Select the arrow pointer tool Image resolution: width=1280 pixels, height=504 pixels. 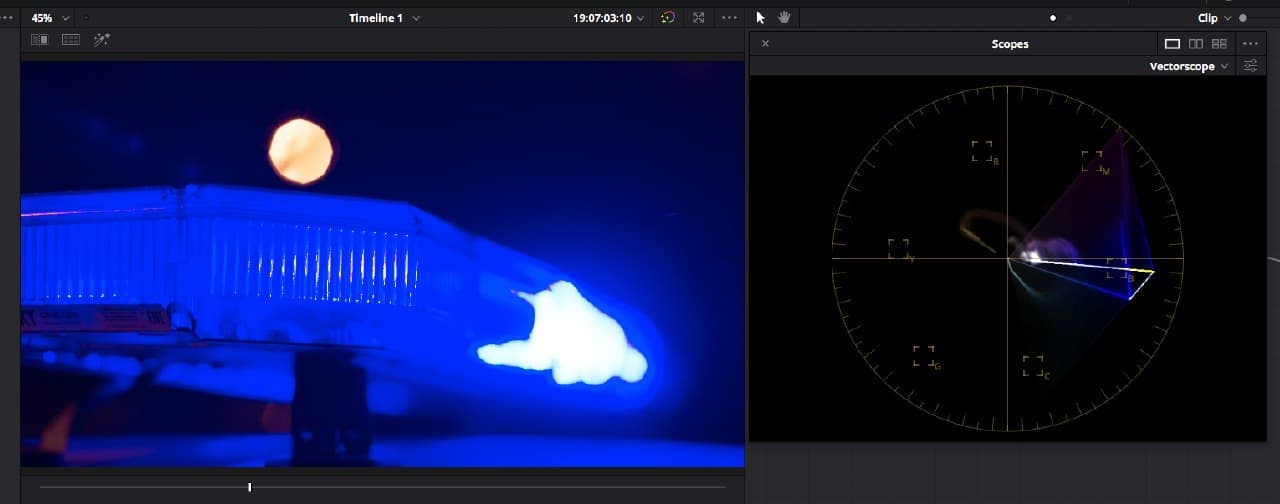(760, 18)
